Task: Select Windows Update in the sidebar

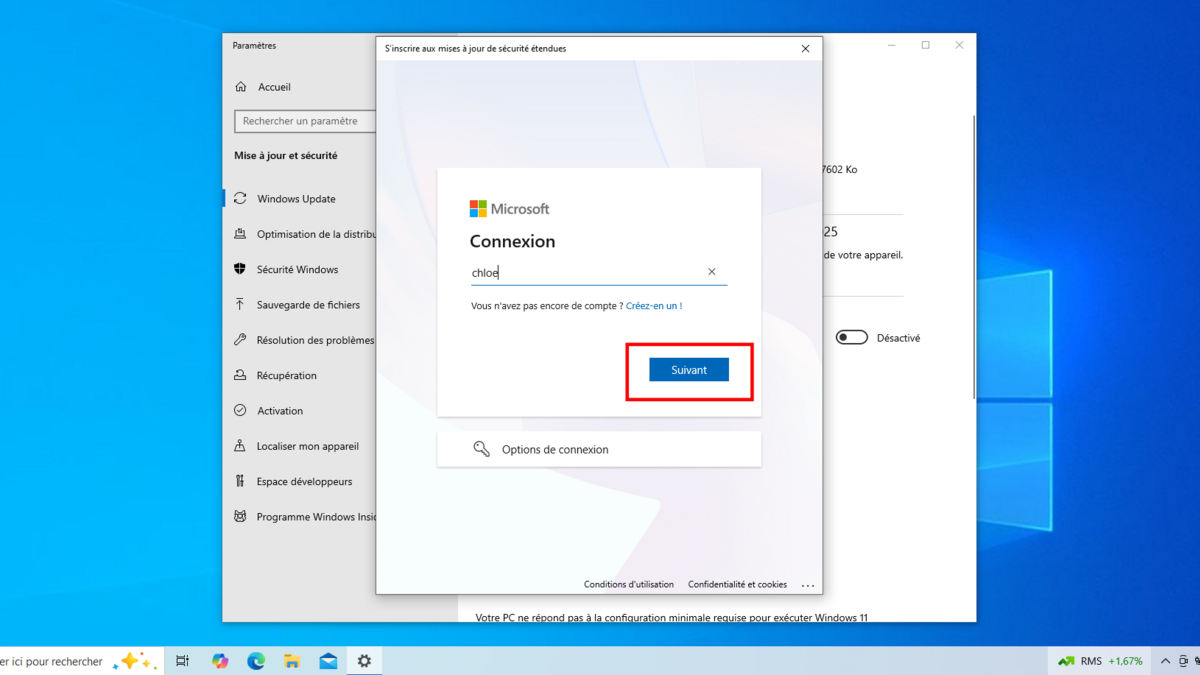Action: pos(296,199)
